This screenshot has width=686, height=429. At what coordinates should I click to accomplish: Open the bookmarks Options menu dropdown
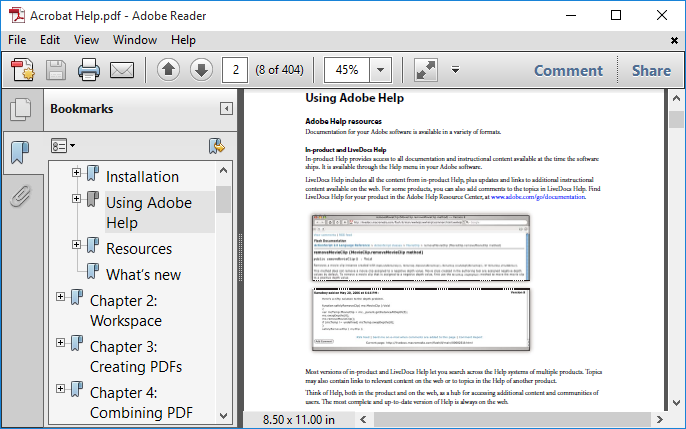(x=63, y=146)
